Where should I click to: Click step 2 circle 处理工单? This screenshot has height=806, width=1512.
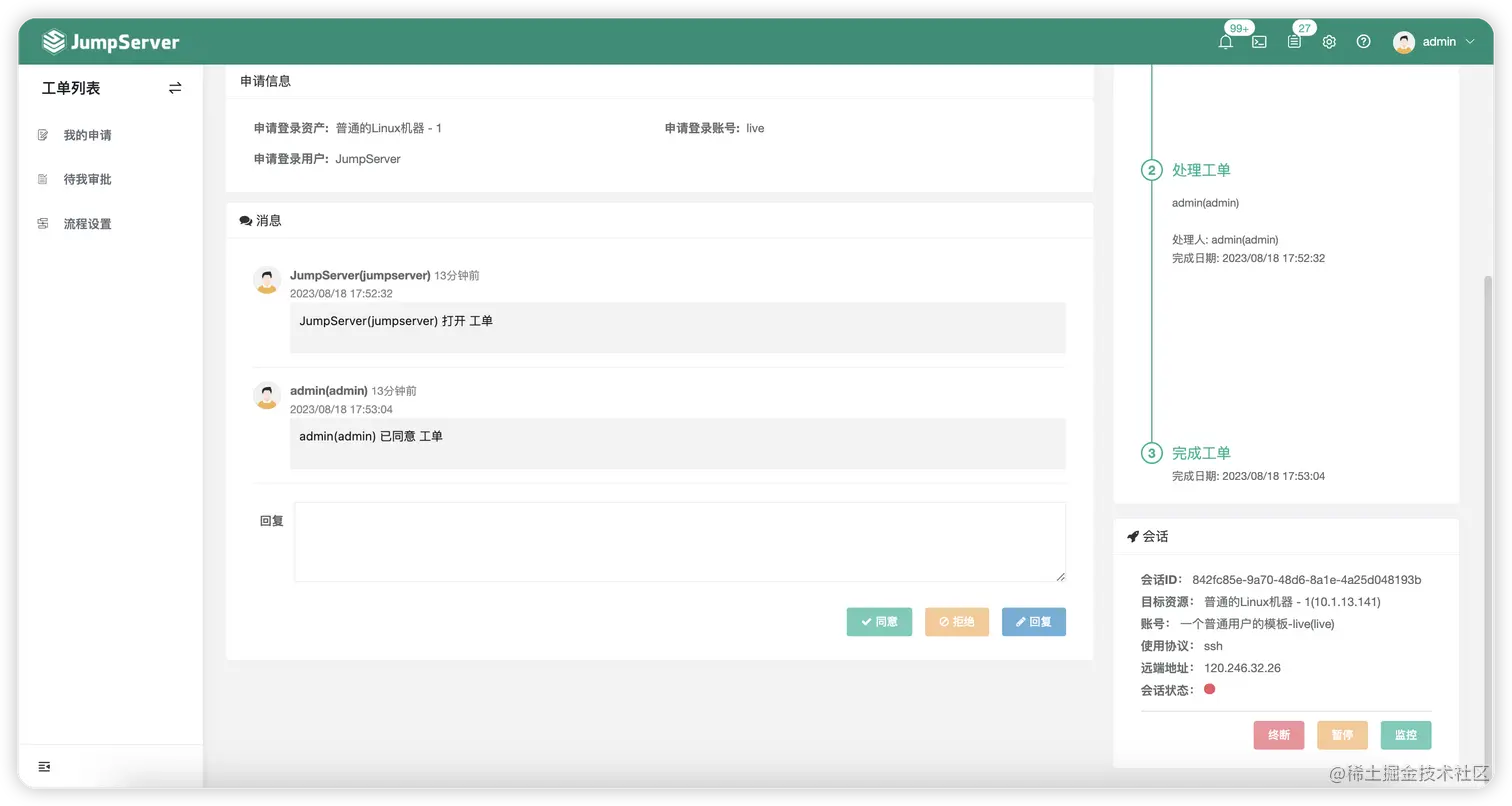[1152, 170]
